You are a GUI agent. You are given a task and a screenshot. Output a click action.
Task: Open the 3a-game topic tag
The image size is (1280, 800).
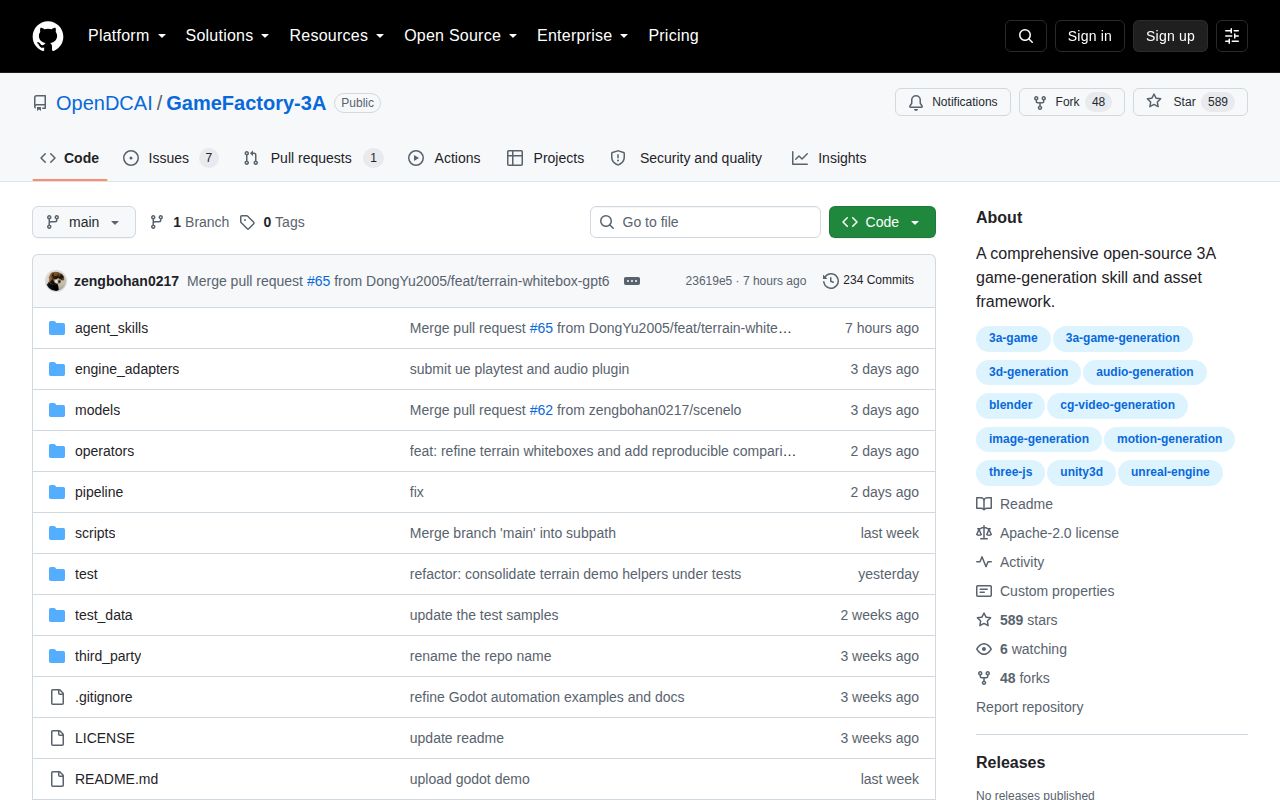(1013, 338)
